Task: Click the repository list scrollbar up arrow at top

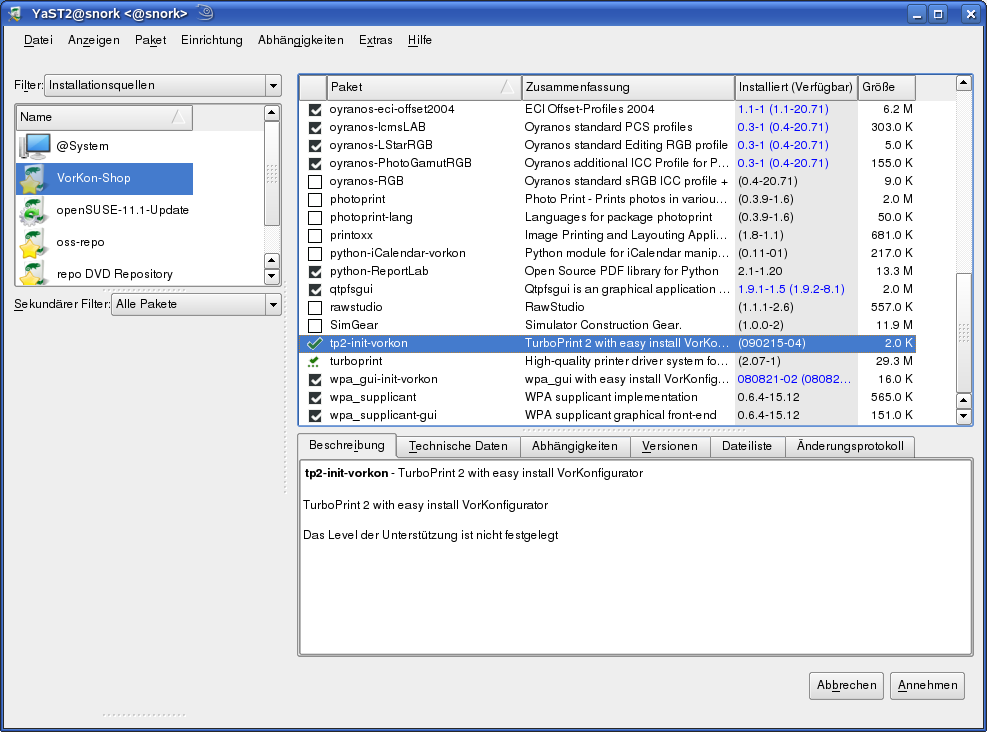Action: click(271, 113)
